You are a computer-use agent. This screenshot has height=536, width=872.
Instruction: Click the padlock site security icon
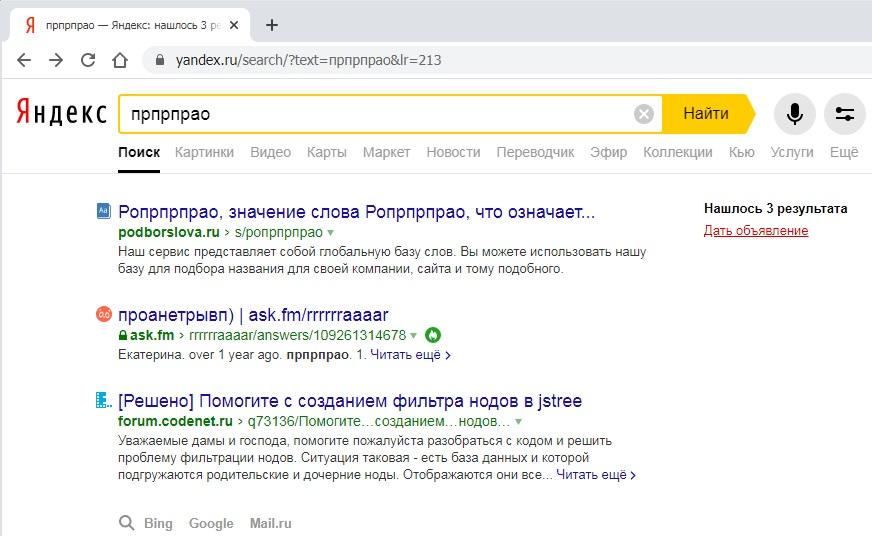pos(160,59)
